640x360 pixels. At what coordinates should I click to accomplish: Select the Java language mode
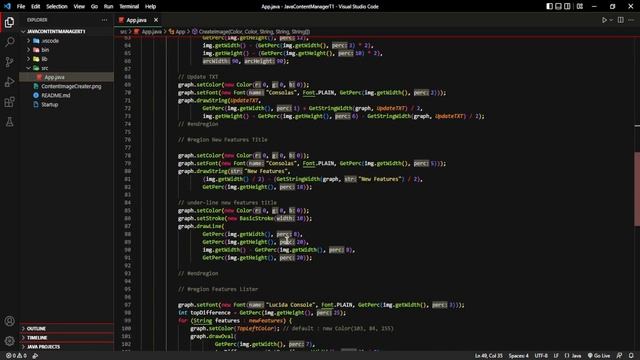pyautogui.click(x=573, y=356)
